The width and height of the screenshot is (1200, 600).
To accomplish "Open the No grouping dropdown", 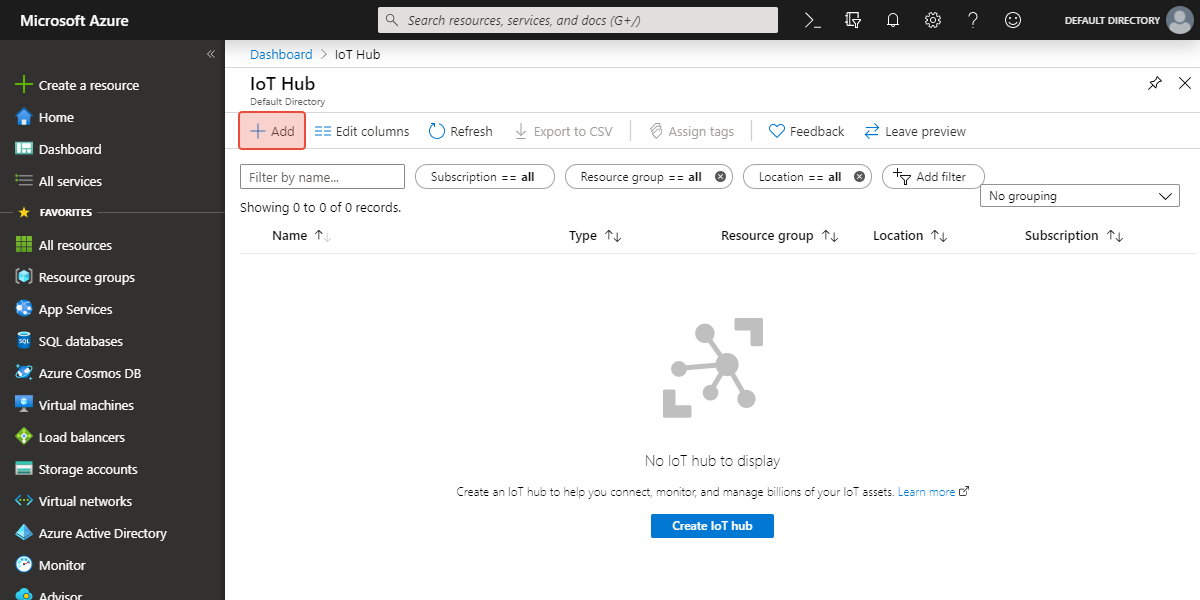I will point(1079,195).
